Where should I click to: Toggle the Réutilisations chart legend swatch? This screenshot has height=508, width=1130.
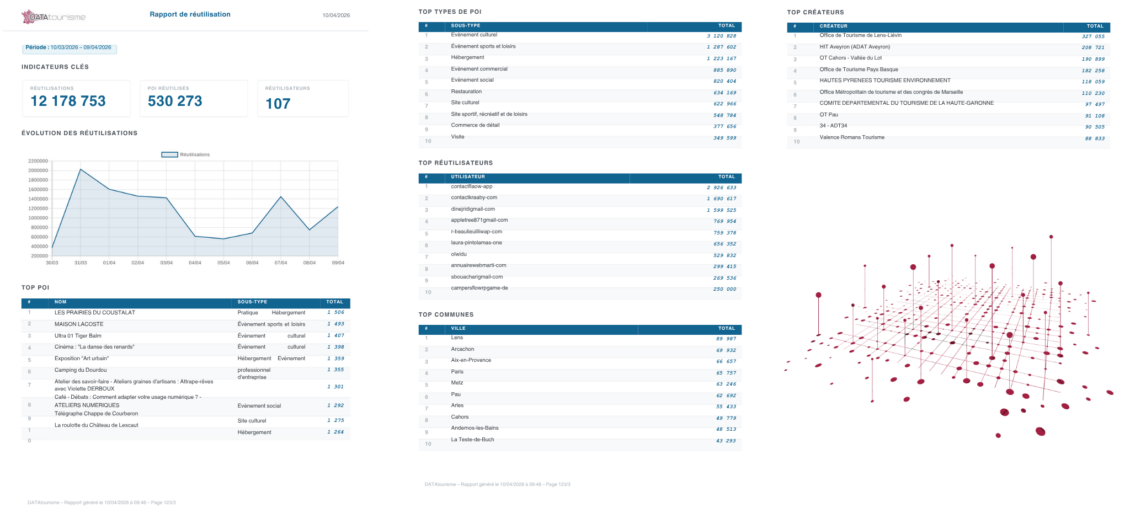169,155
